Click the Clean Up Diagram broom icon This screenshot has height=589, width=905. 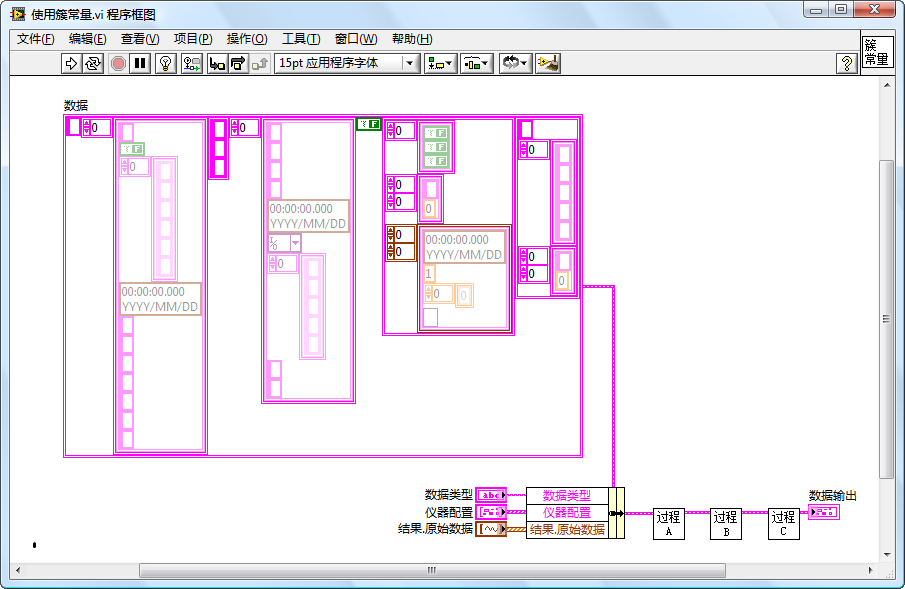[x=547, y=63]
